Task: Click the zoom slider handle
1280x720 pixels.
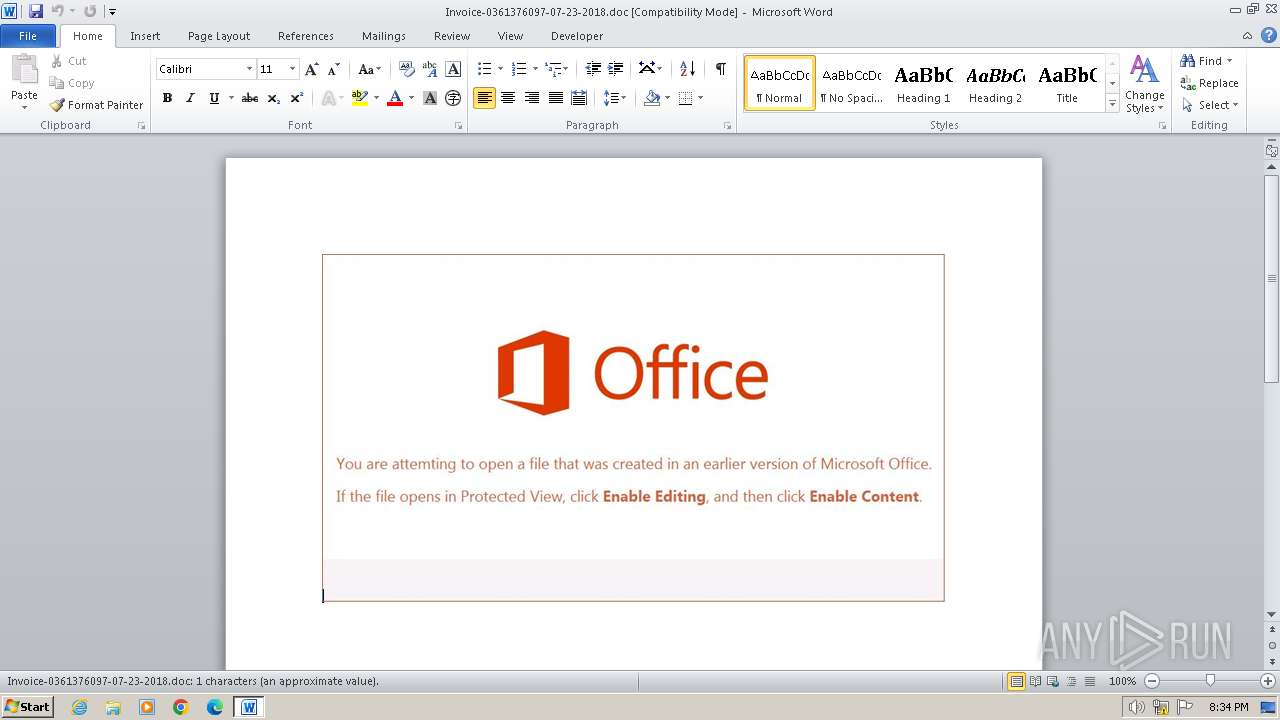Action: 1210,681
